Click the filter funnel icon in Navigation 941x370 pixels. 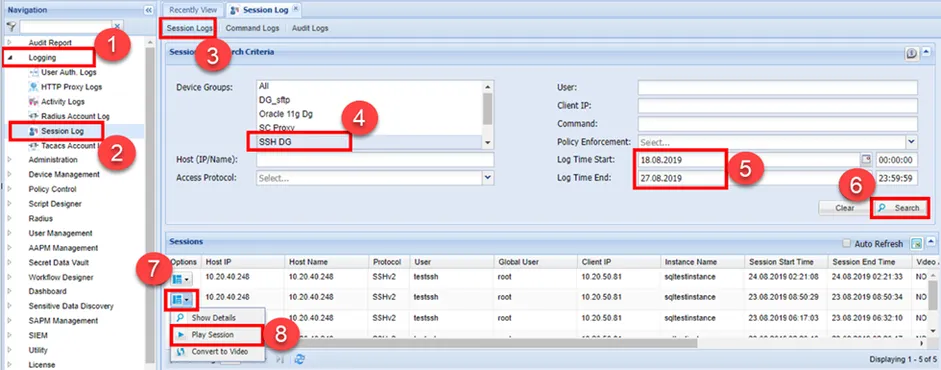[11, 27]
